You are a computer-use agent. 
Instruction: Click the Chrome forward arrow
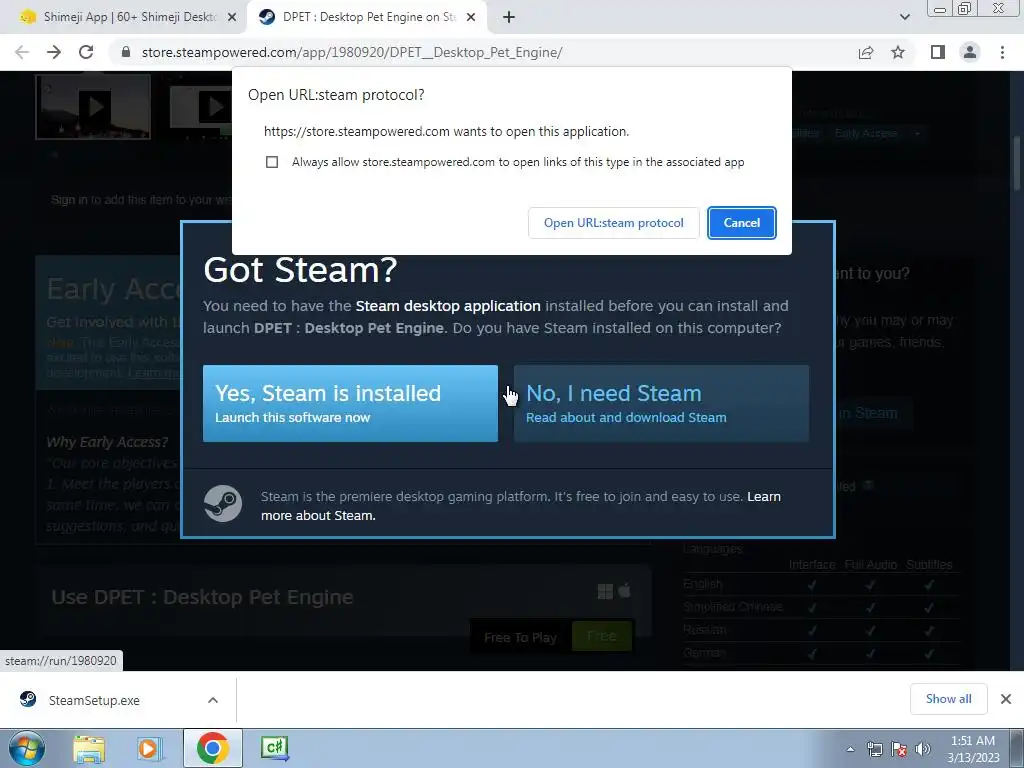54,52
